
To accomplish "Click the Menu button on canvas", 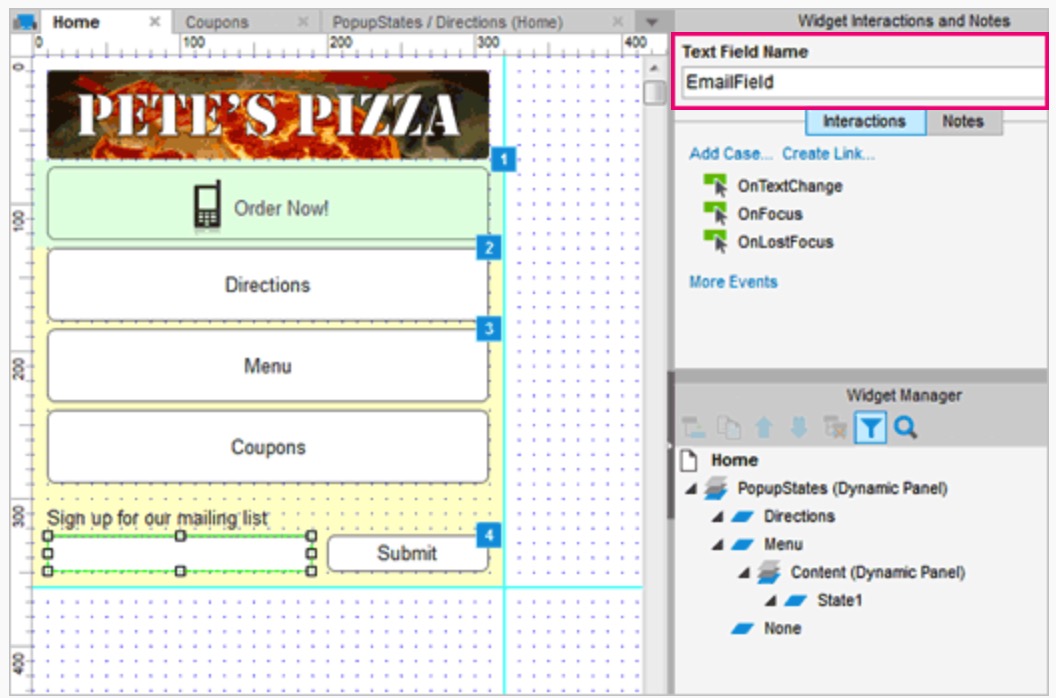I will 268,366.
